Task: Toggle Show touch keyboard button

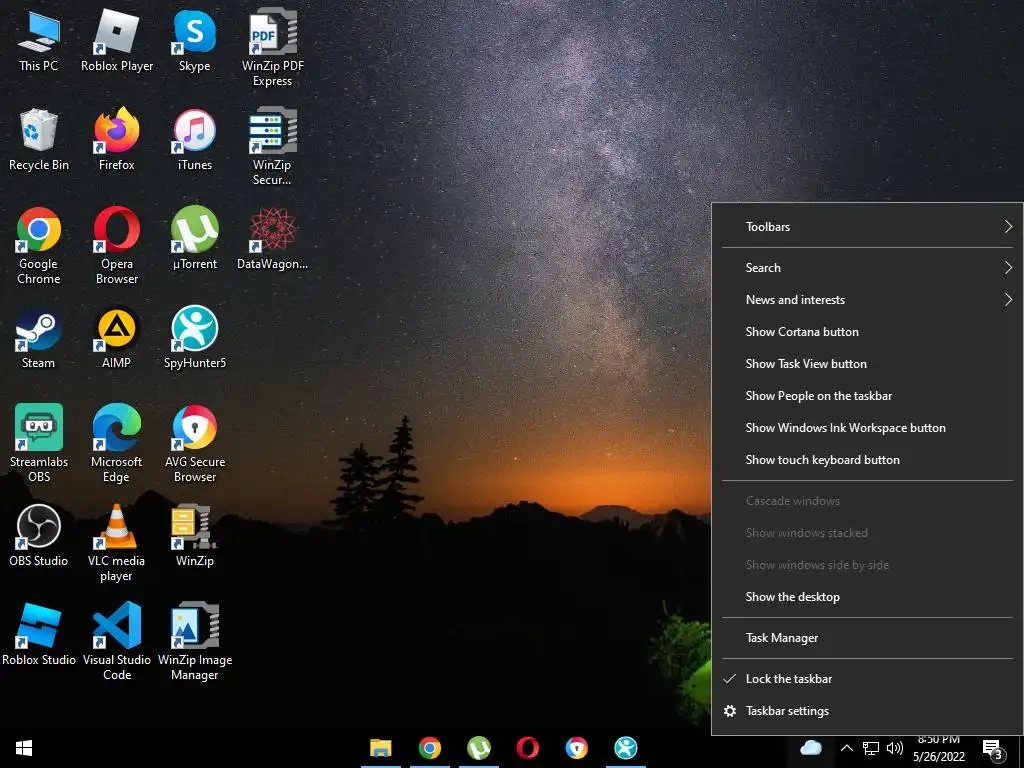Action: [867, 460]
